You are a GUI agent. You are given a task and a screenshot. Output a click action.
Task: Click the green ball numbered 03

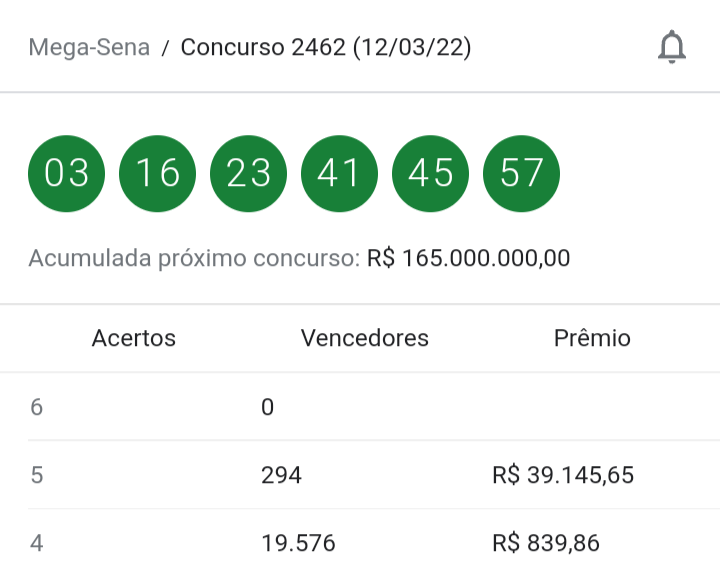click(67, 174)
